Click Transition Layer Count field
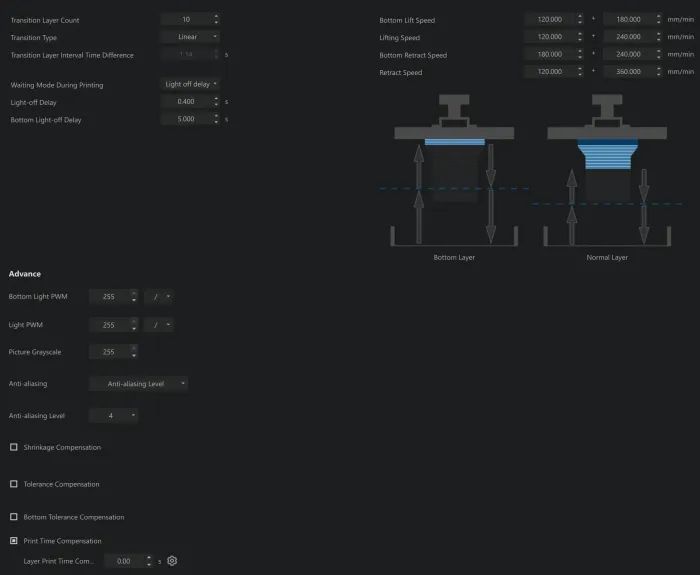 tap(186, 19)
